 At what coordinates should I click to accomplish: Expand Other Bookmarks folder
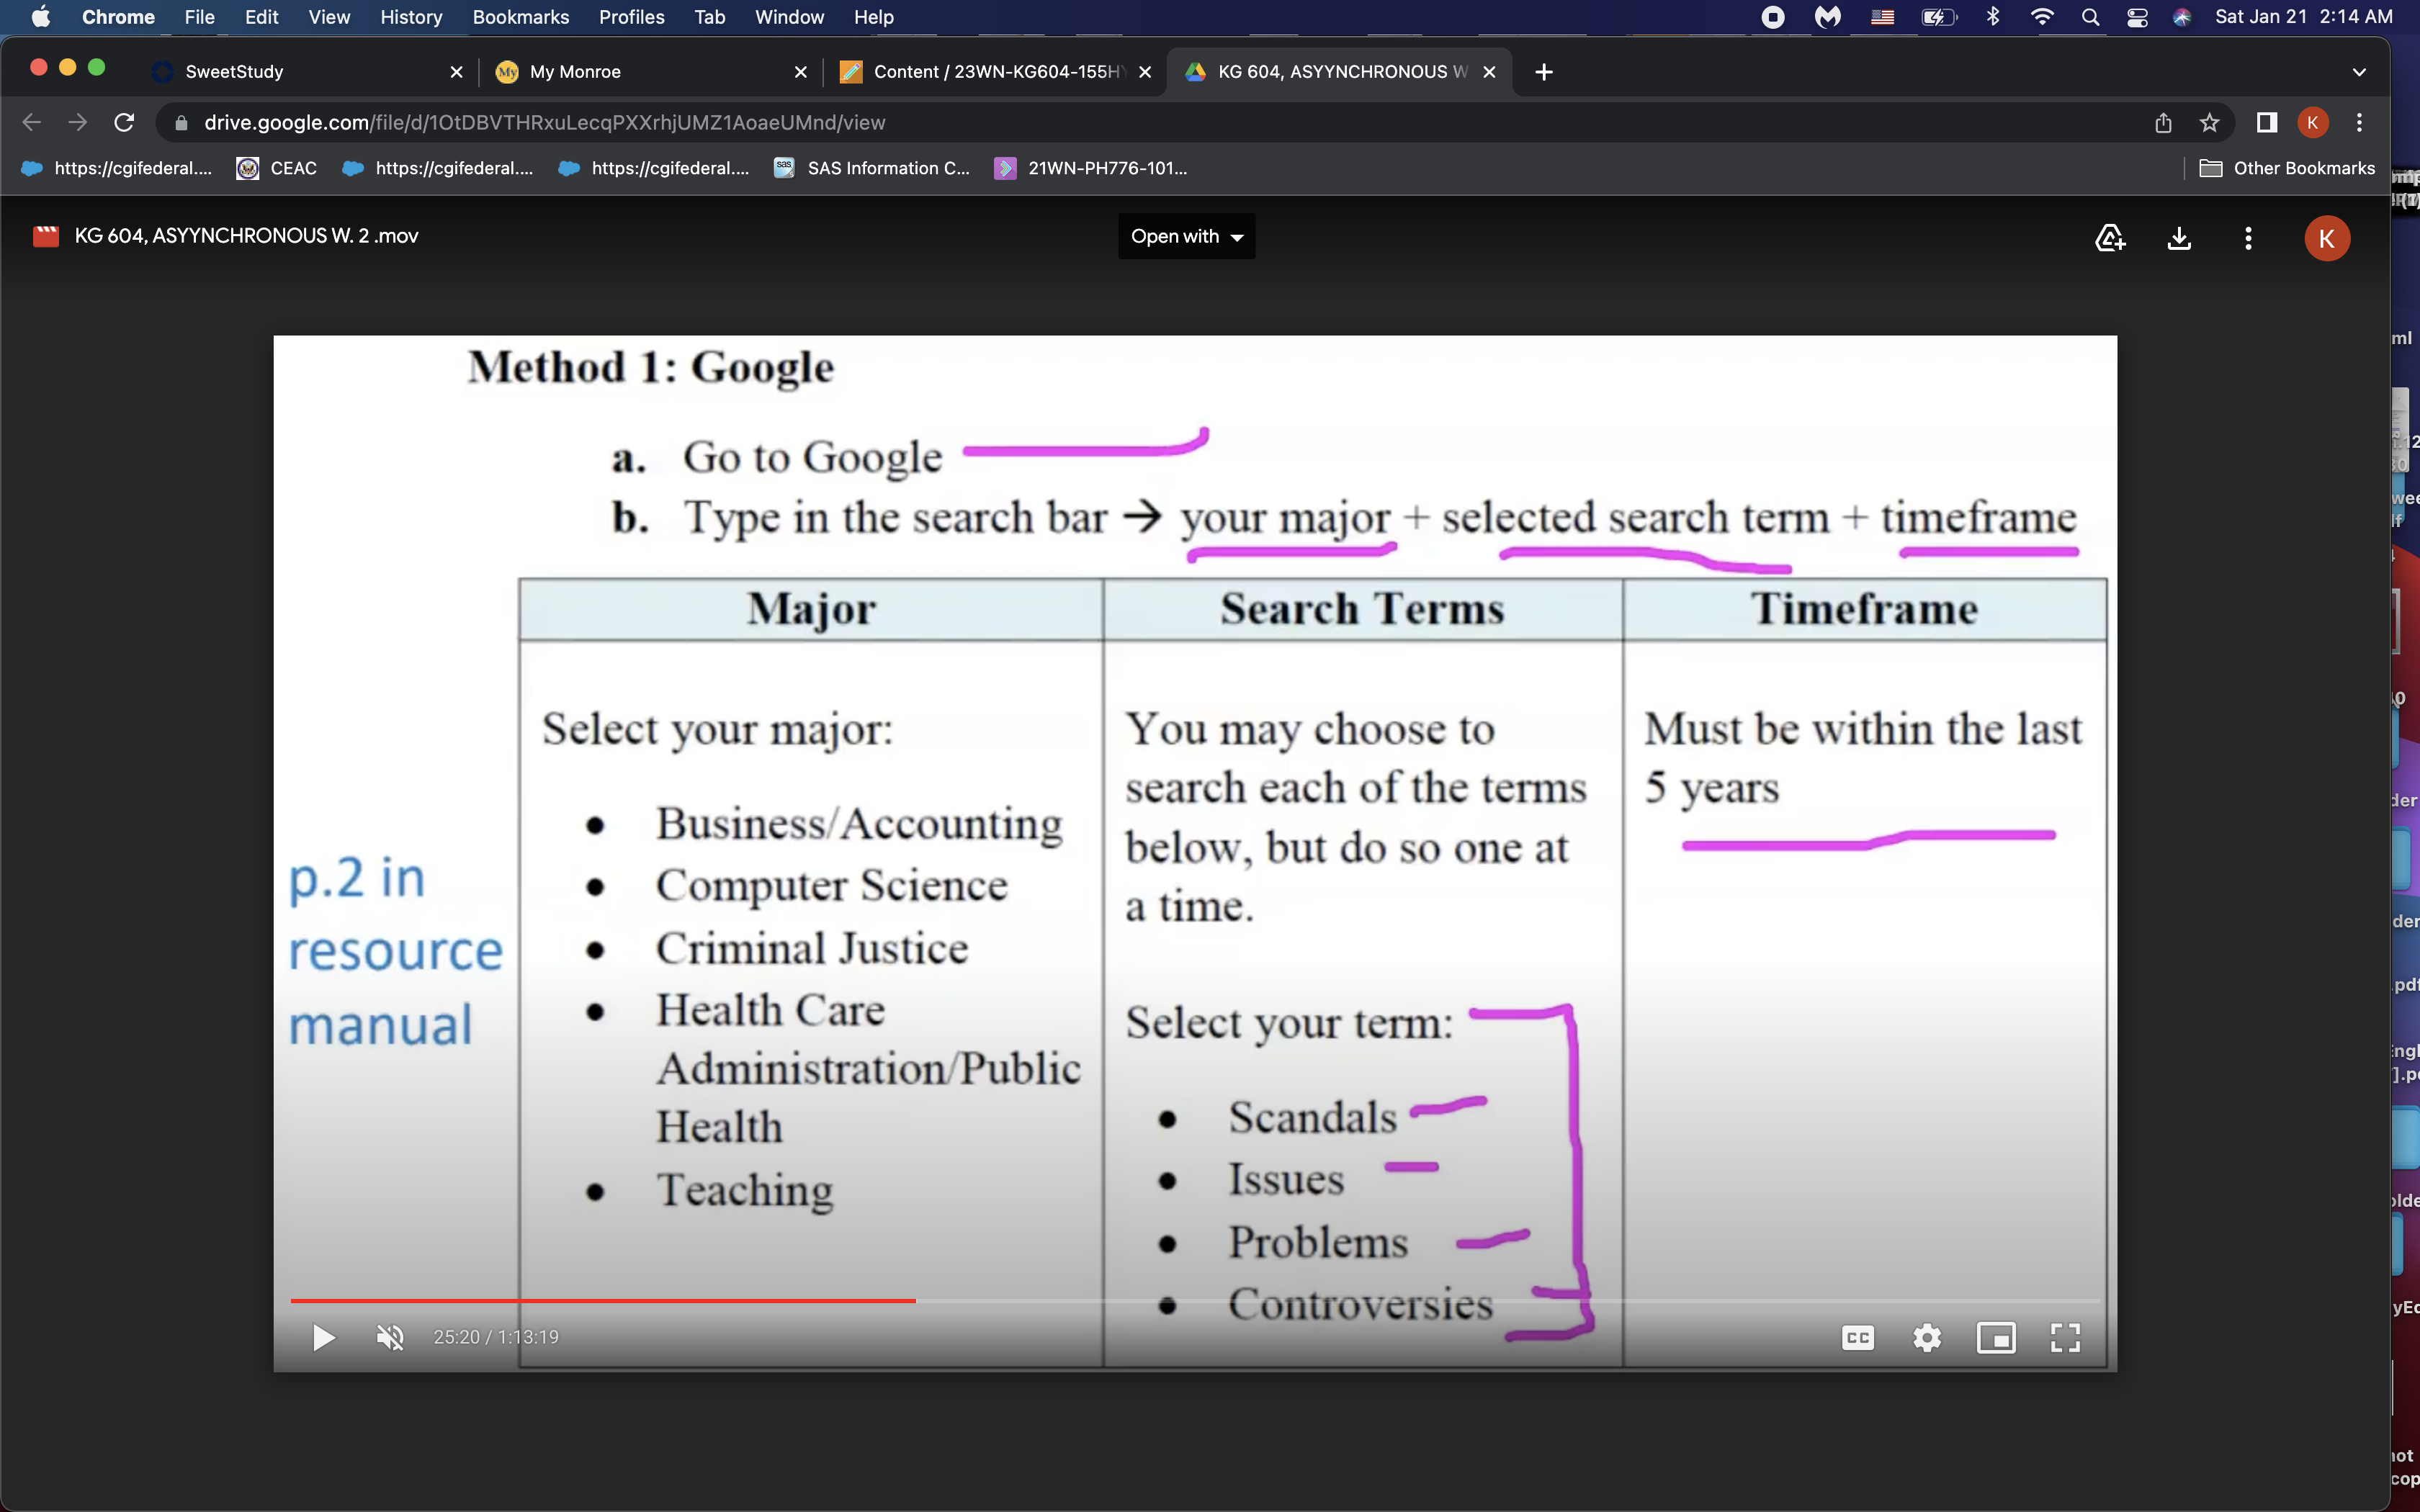click(x=2287, y=168)
